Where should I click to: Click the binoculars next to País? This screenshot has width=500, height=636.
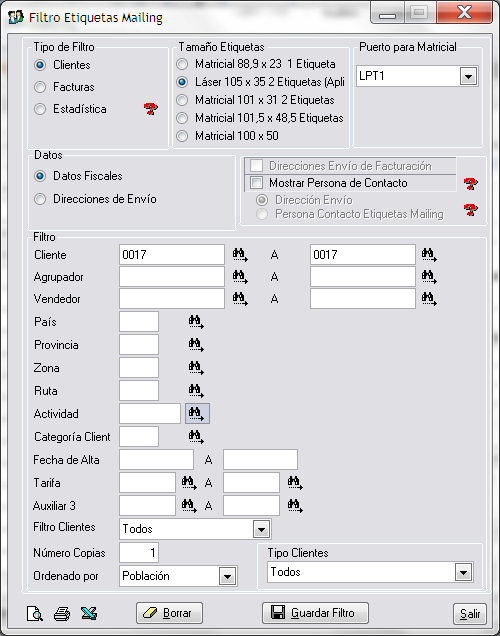196,322
